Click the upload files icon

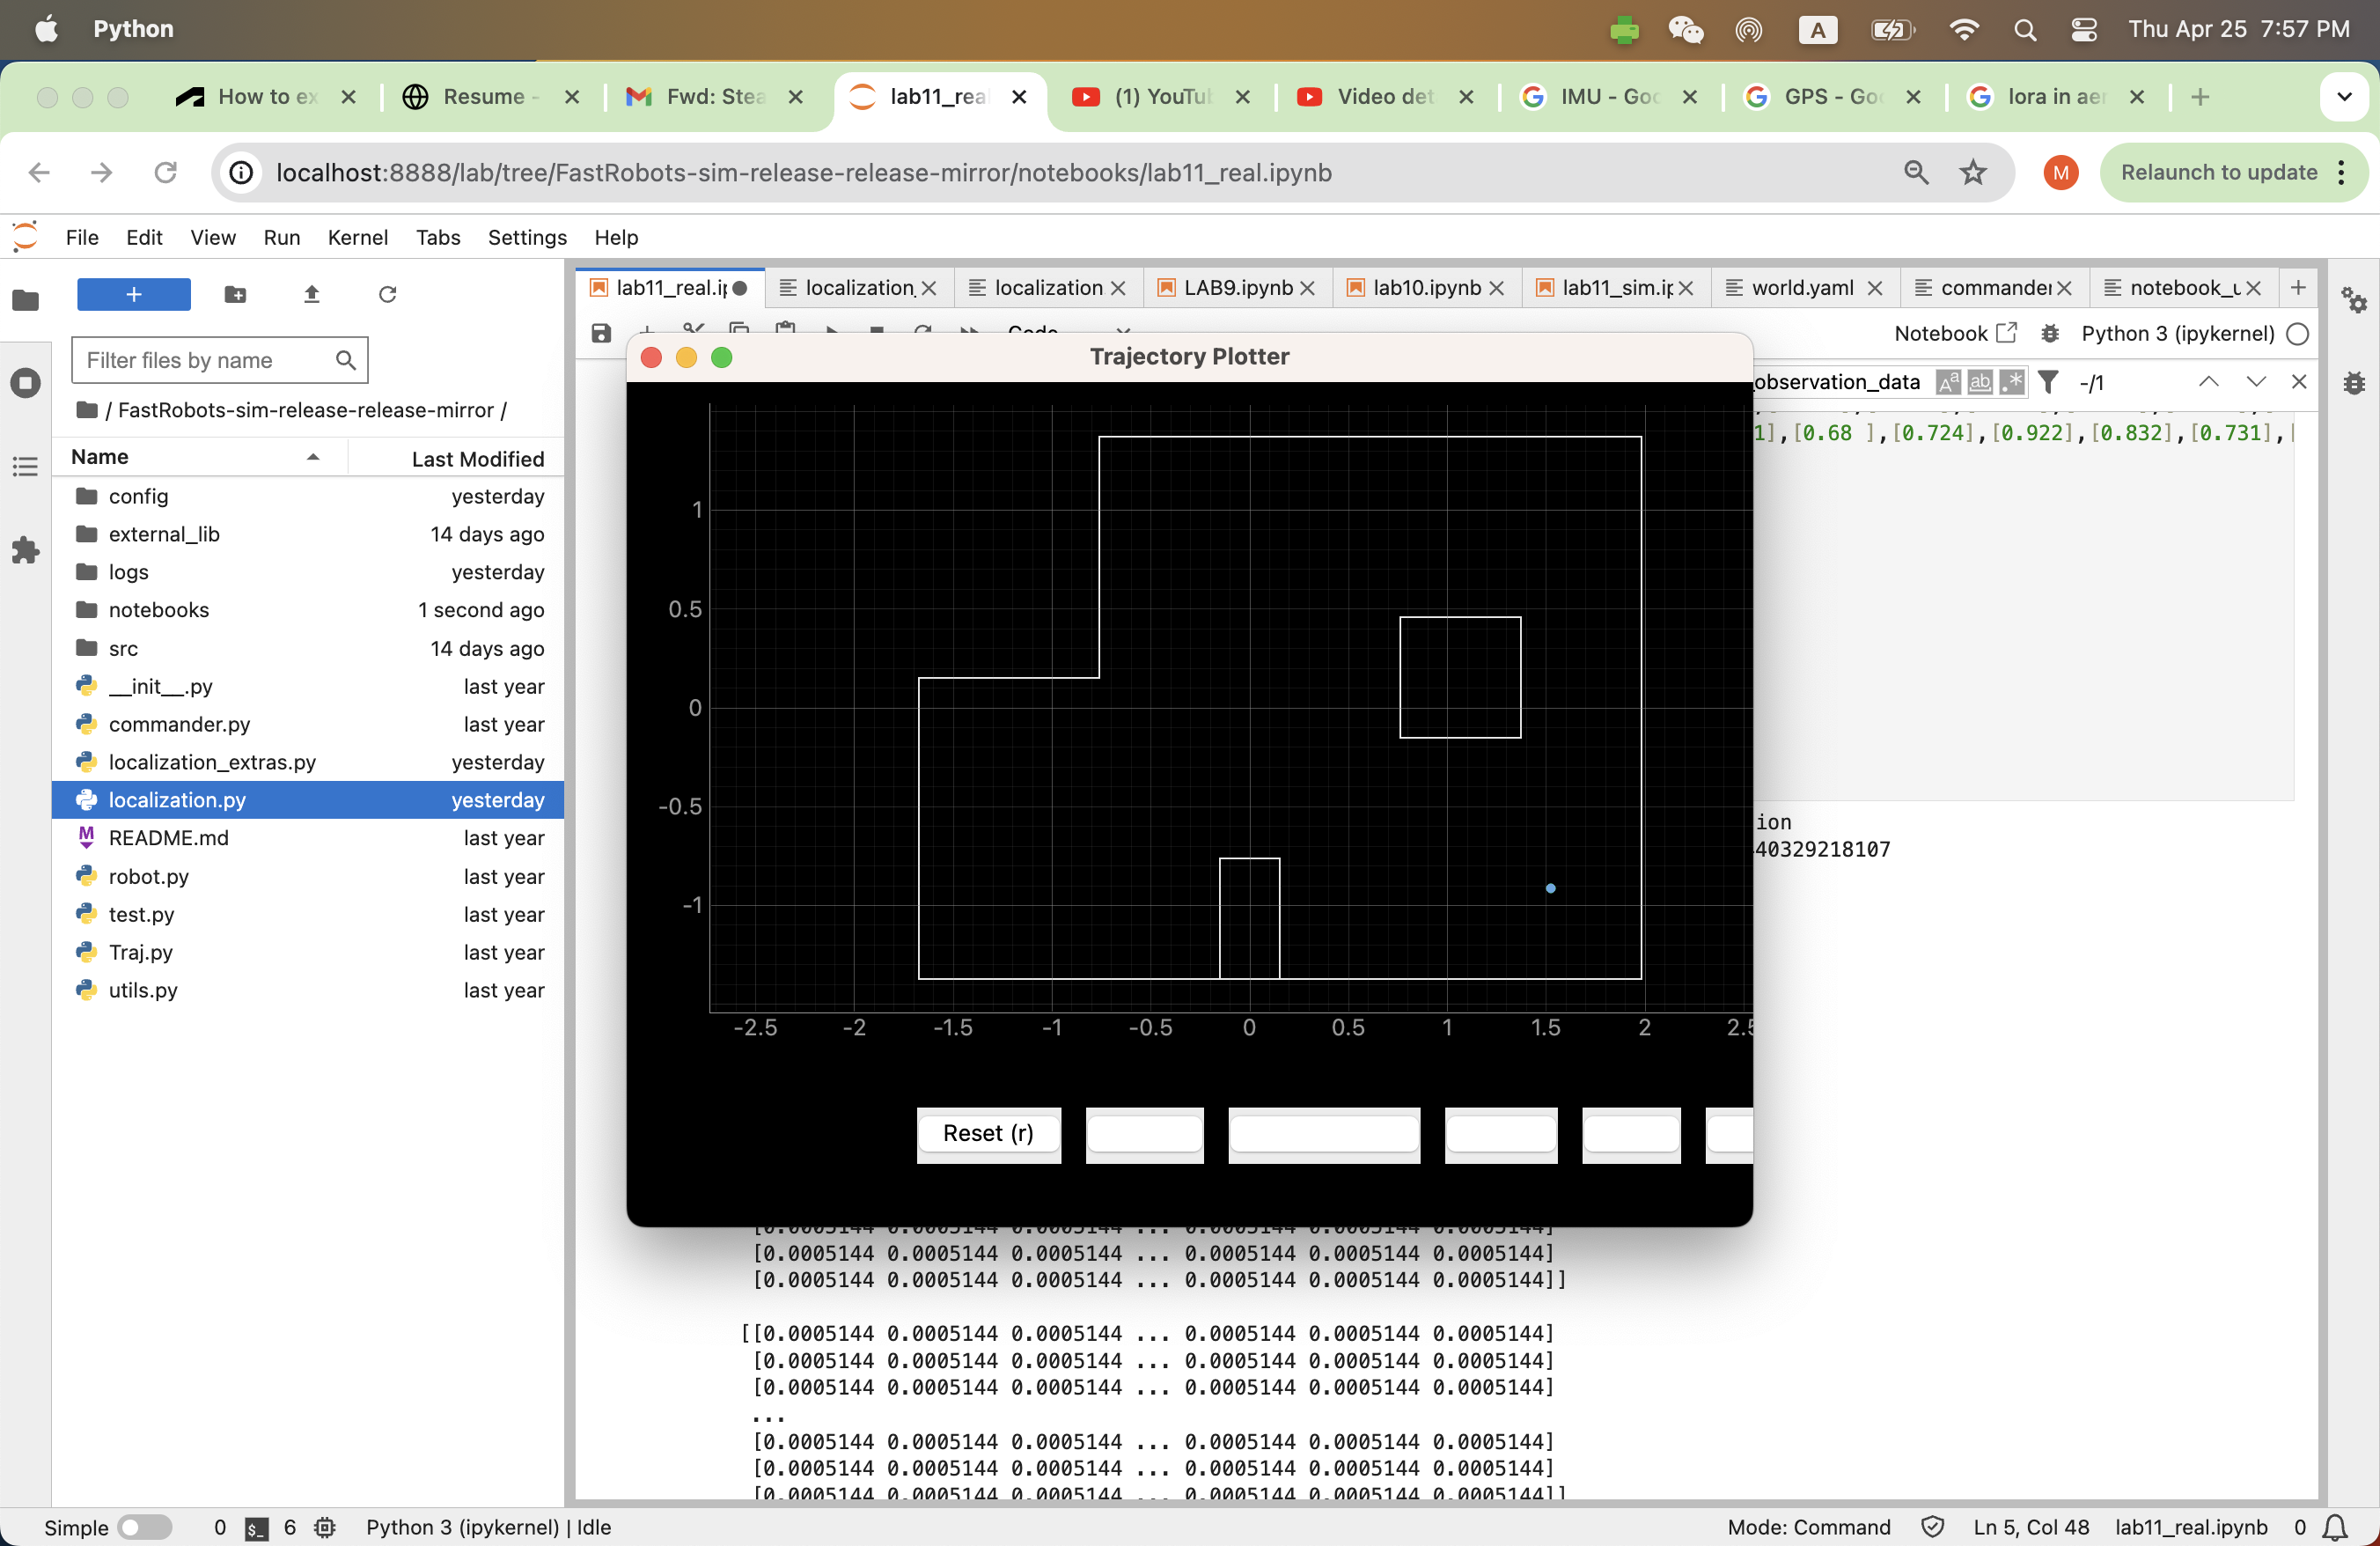click(312, 294)
